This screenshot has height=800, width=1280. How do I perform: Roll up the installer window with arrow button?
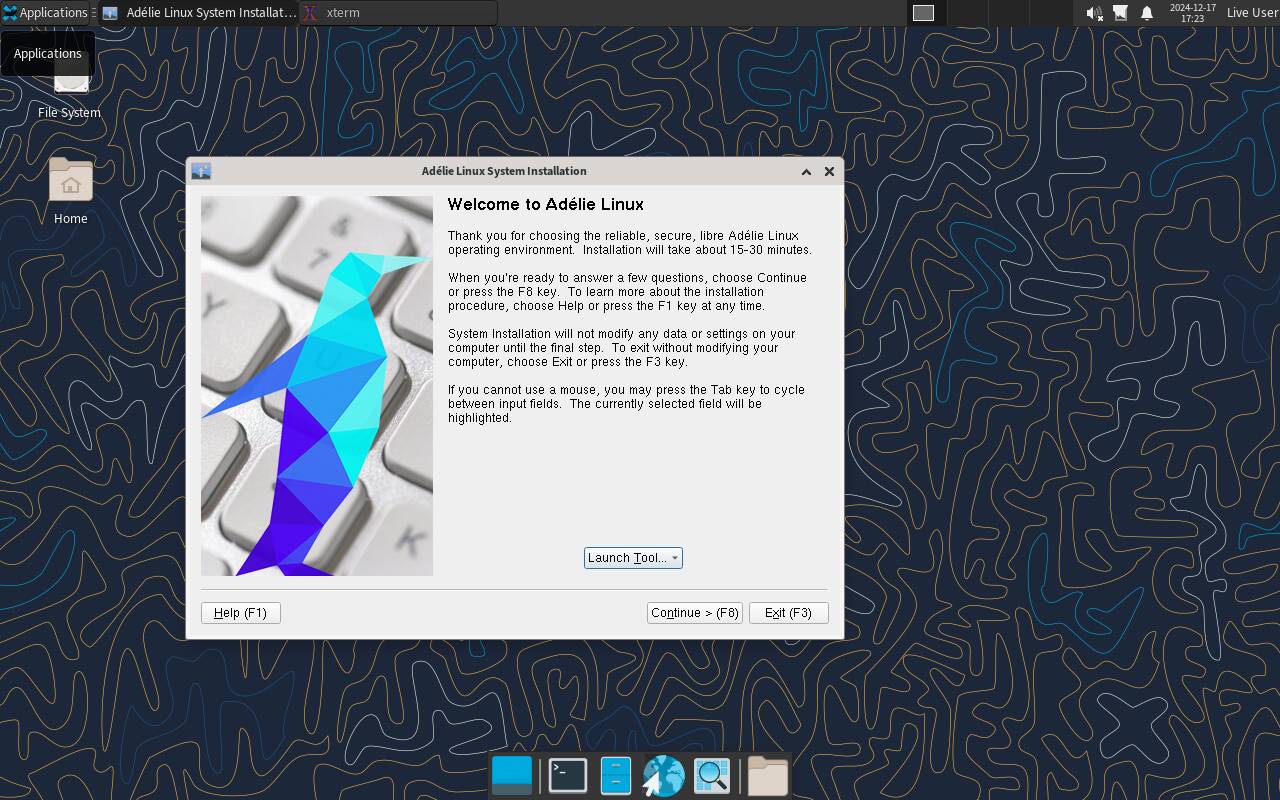[x=806, y=171]
